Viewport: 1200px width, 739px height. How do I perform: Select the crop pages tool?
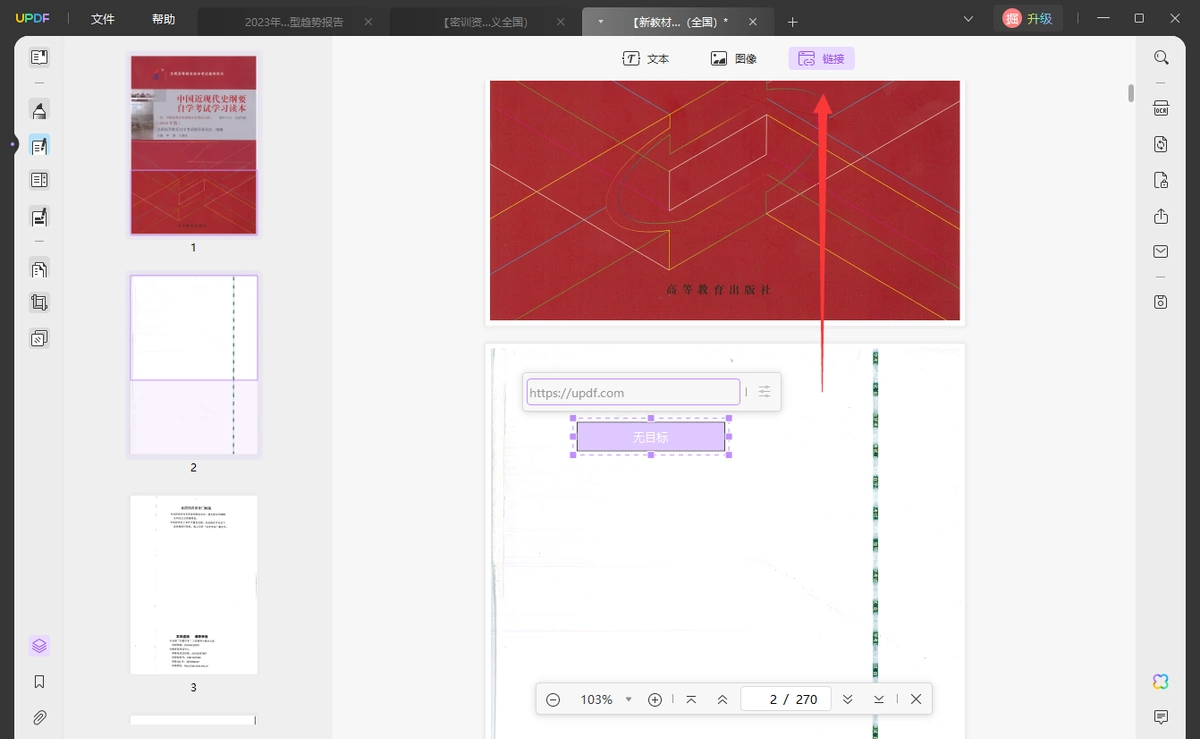(39, 302)
